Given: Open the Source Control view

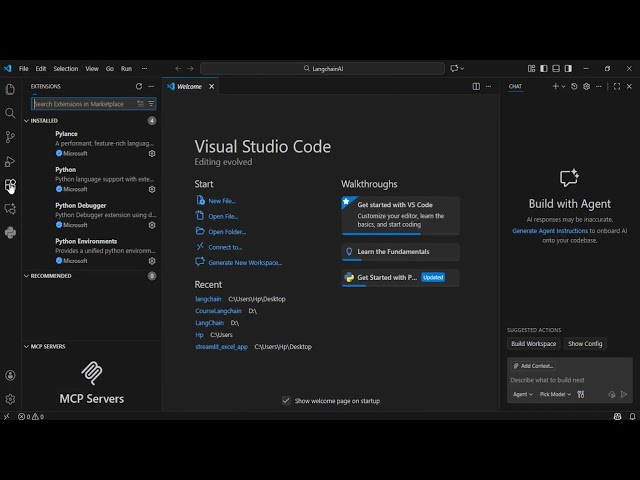Looking at the screenshot, I should tap(10, 137).
